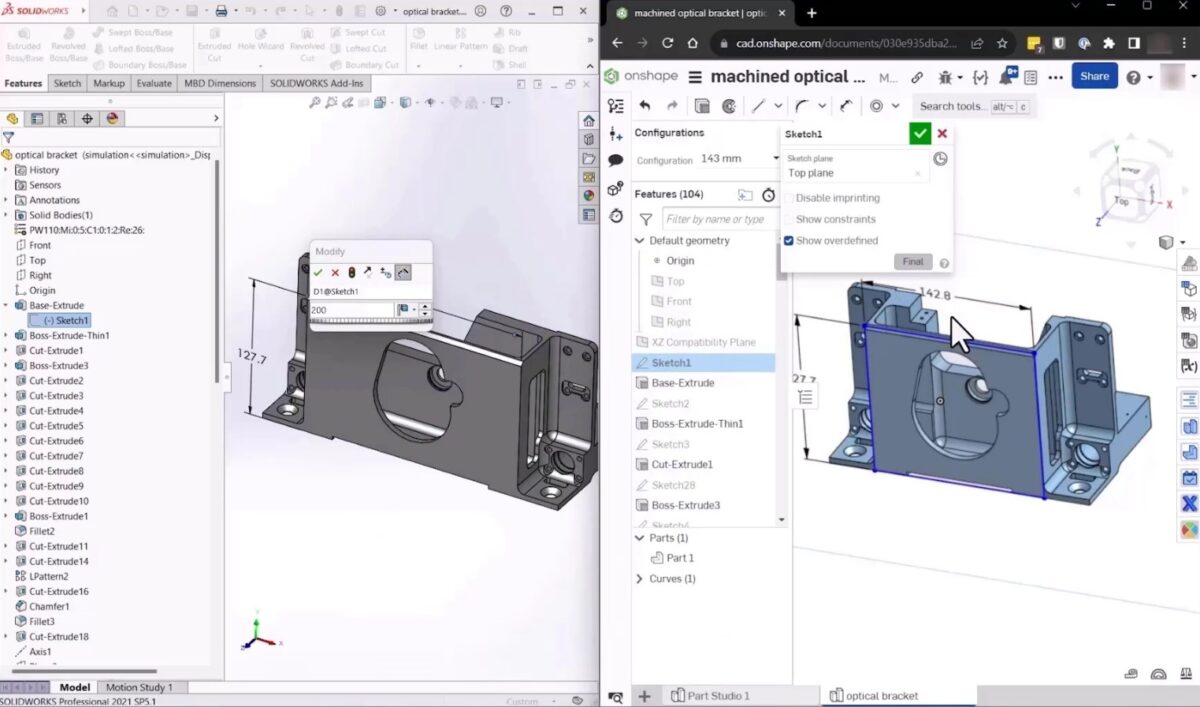
Task: Open the ConfigurationManager tab icon in SolidWorks
Action: coord(62,118)
